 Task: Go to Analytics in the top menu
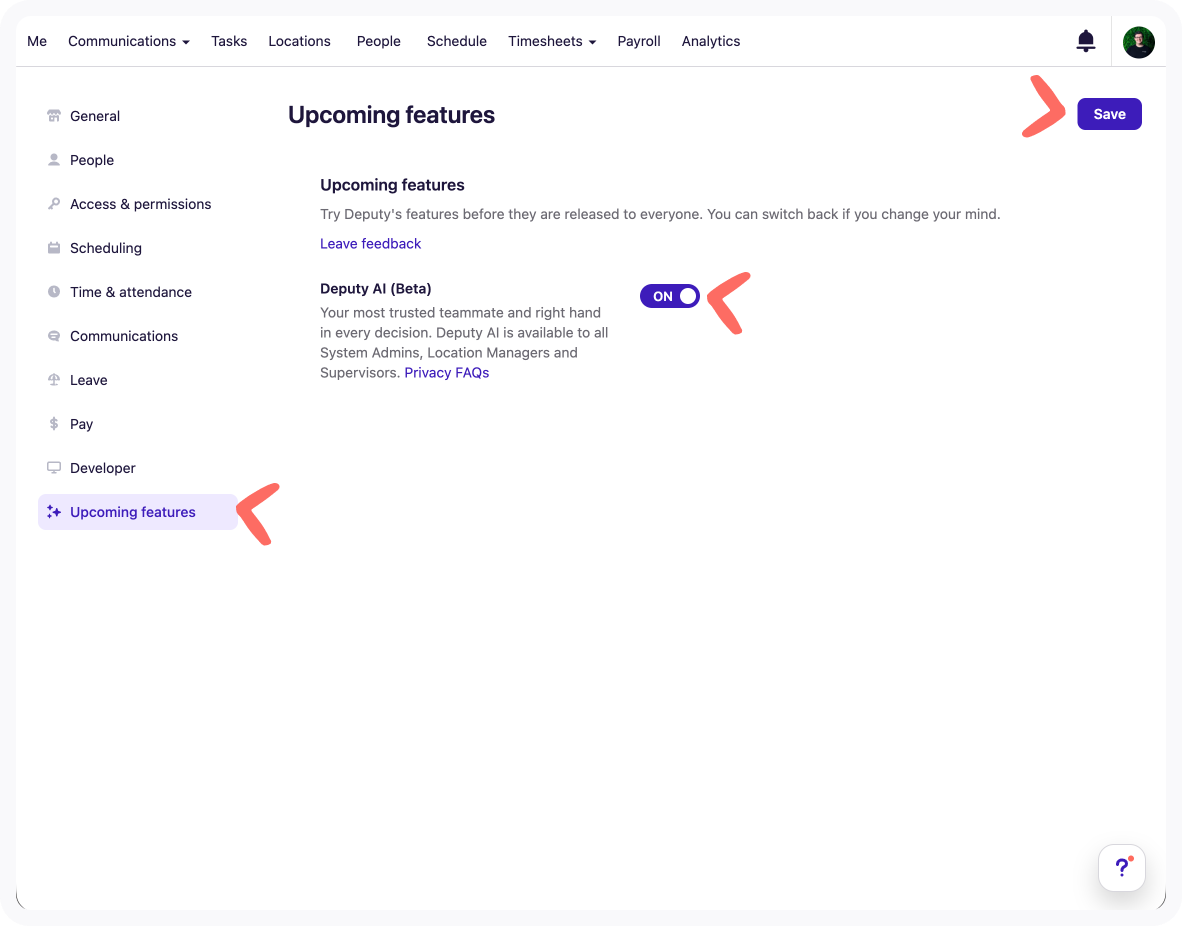click(710, 41)
